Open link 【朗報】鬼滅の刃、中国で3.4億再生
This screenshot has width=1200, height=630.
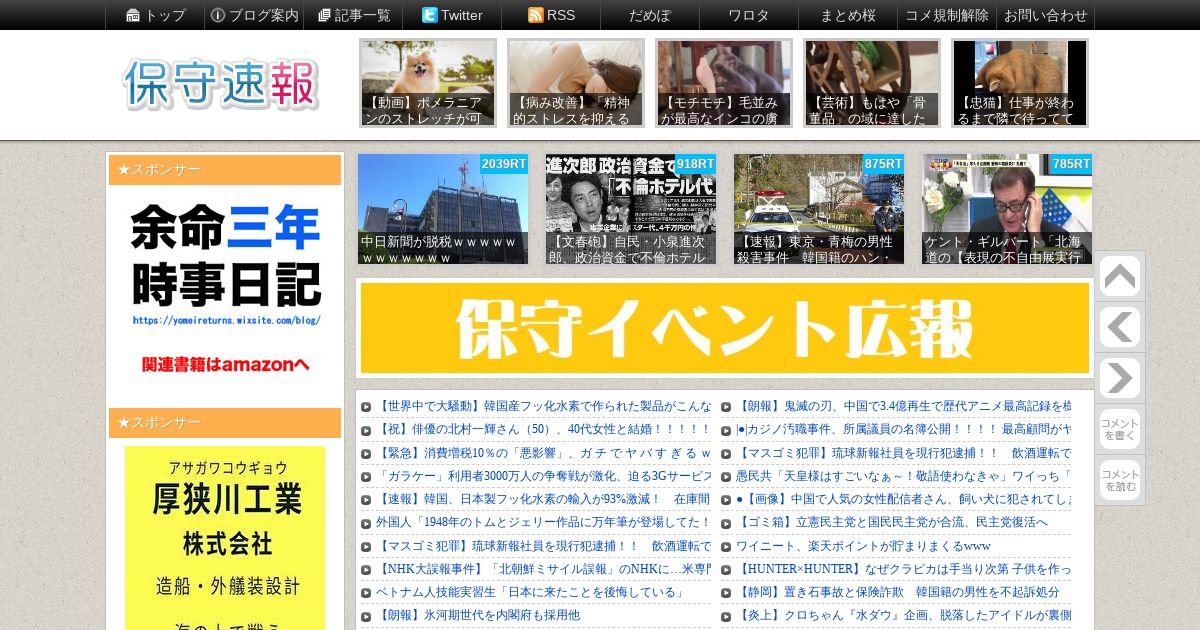pos(904,407)
